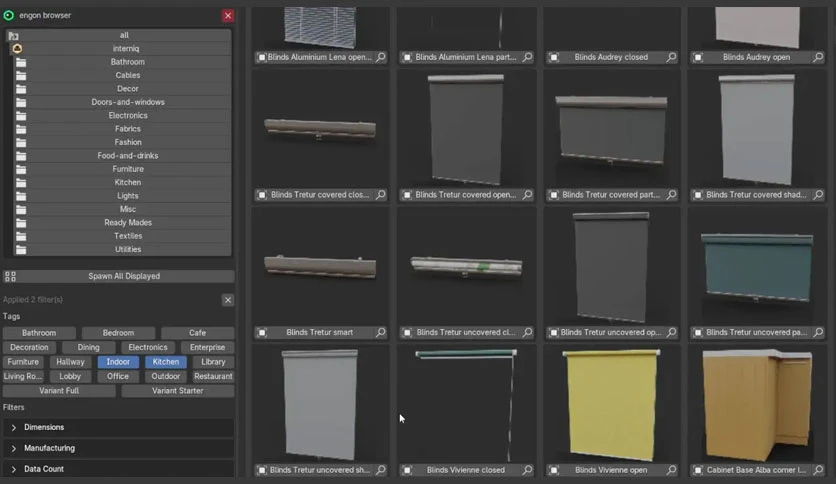Click the magnifier icon for Blinds Tretur uncovered cl
836x484 pixels.
[527, 332]
